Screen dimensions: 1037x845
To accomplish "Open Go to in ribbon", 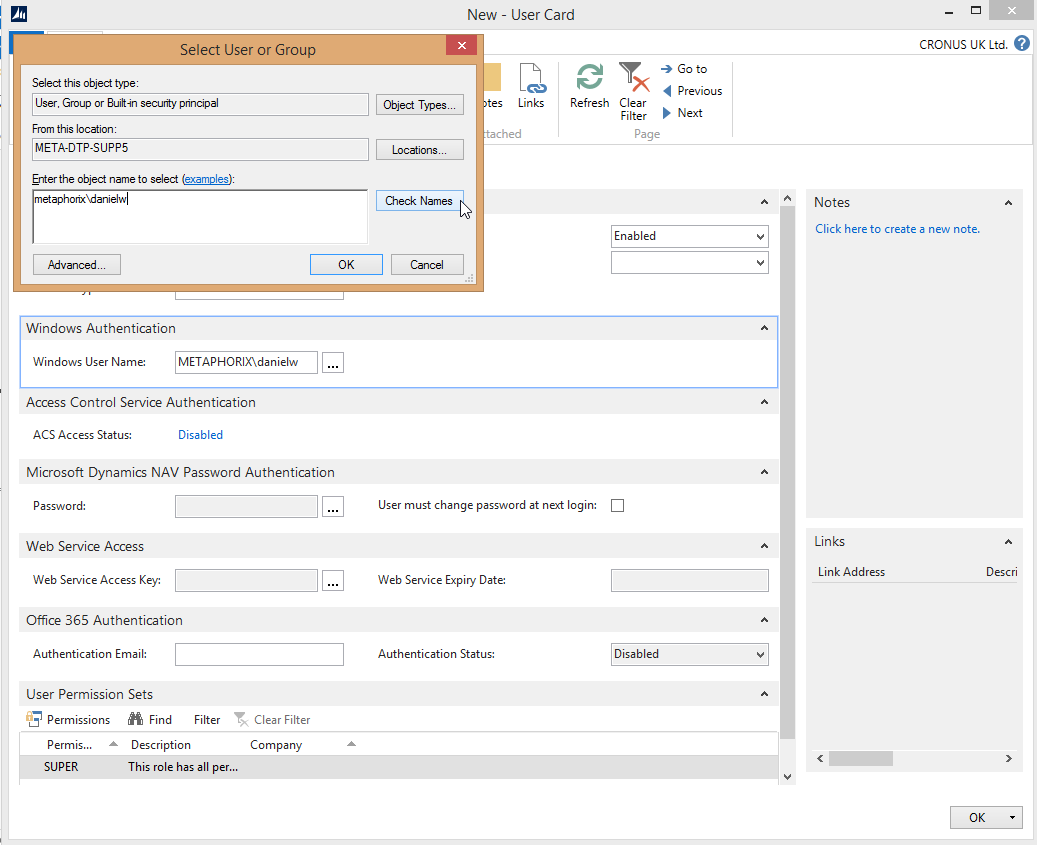I will tap(684, 69).
